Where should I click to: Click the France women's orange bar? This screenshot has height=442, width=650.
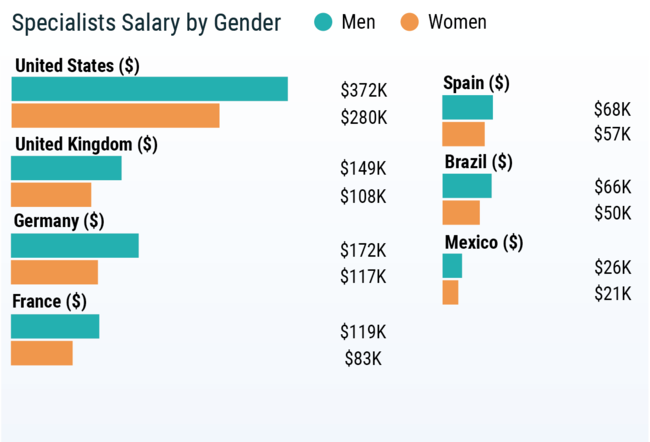point(42,353)
